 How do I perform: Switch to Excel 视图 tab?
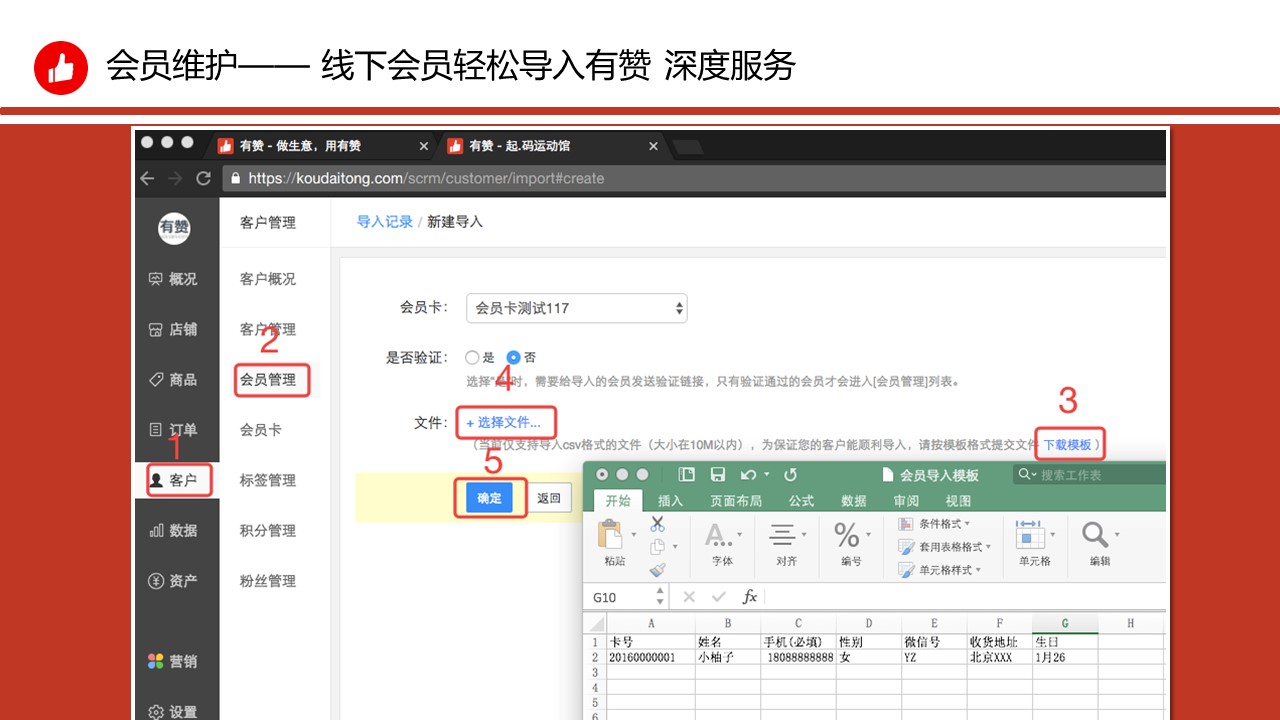point(958,501)
